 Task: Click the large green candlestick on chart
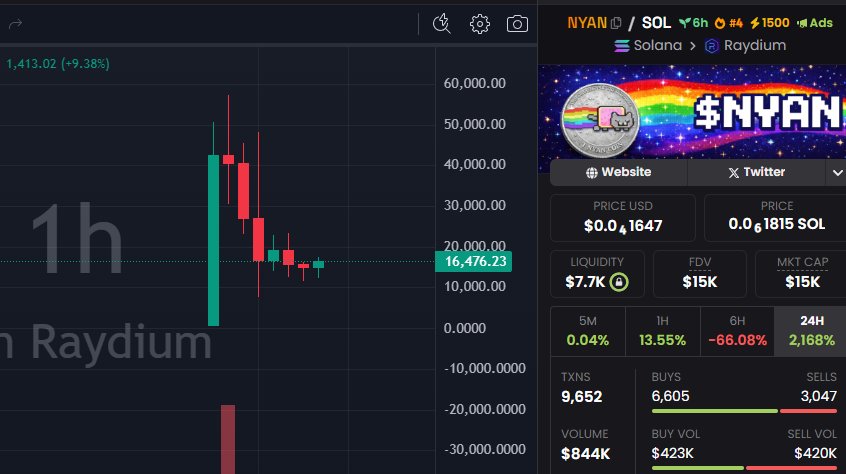pyautogui.click(x=214, y=240)
